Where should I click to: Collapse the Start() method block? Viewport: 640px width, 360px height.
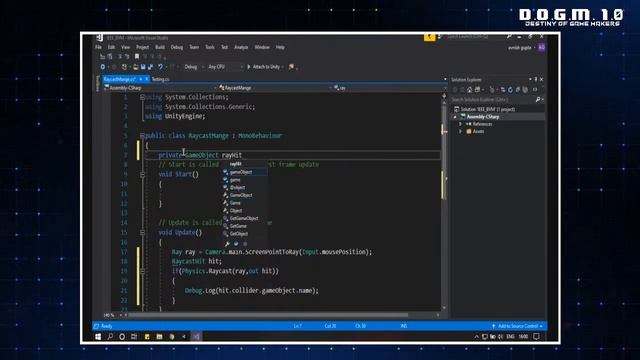142,174
